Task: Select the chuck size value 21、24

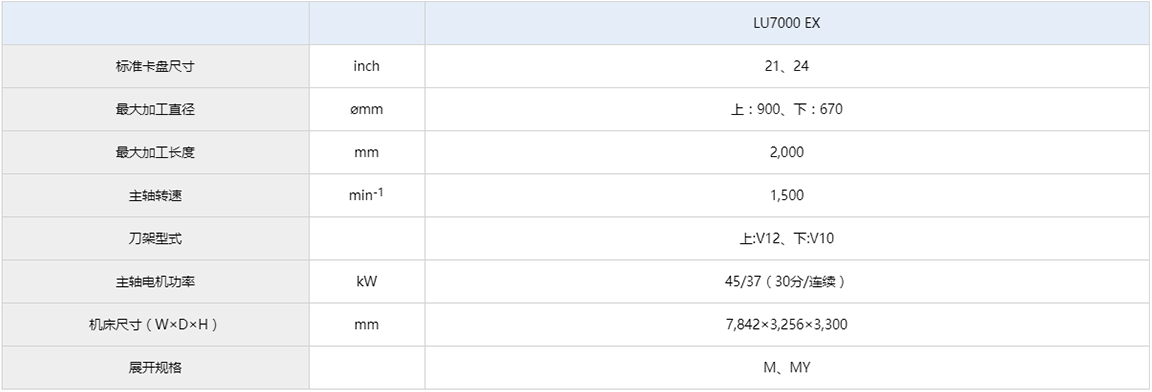Action: click(787, 66)
